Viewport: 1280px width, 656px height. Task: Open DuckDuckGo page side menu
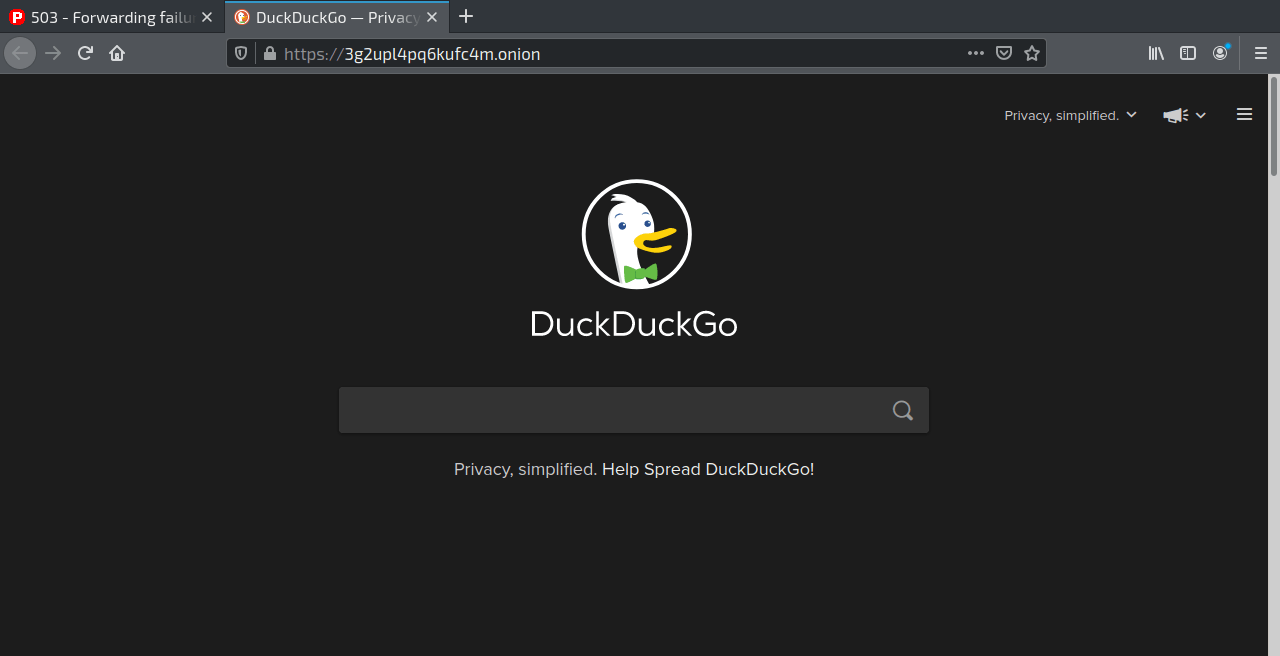tap(1245, 114)
